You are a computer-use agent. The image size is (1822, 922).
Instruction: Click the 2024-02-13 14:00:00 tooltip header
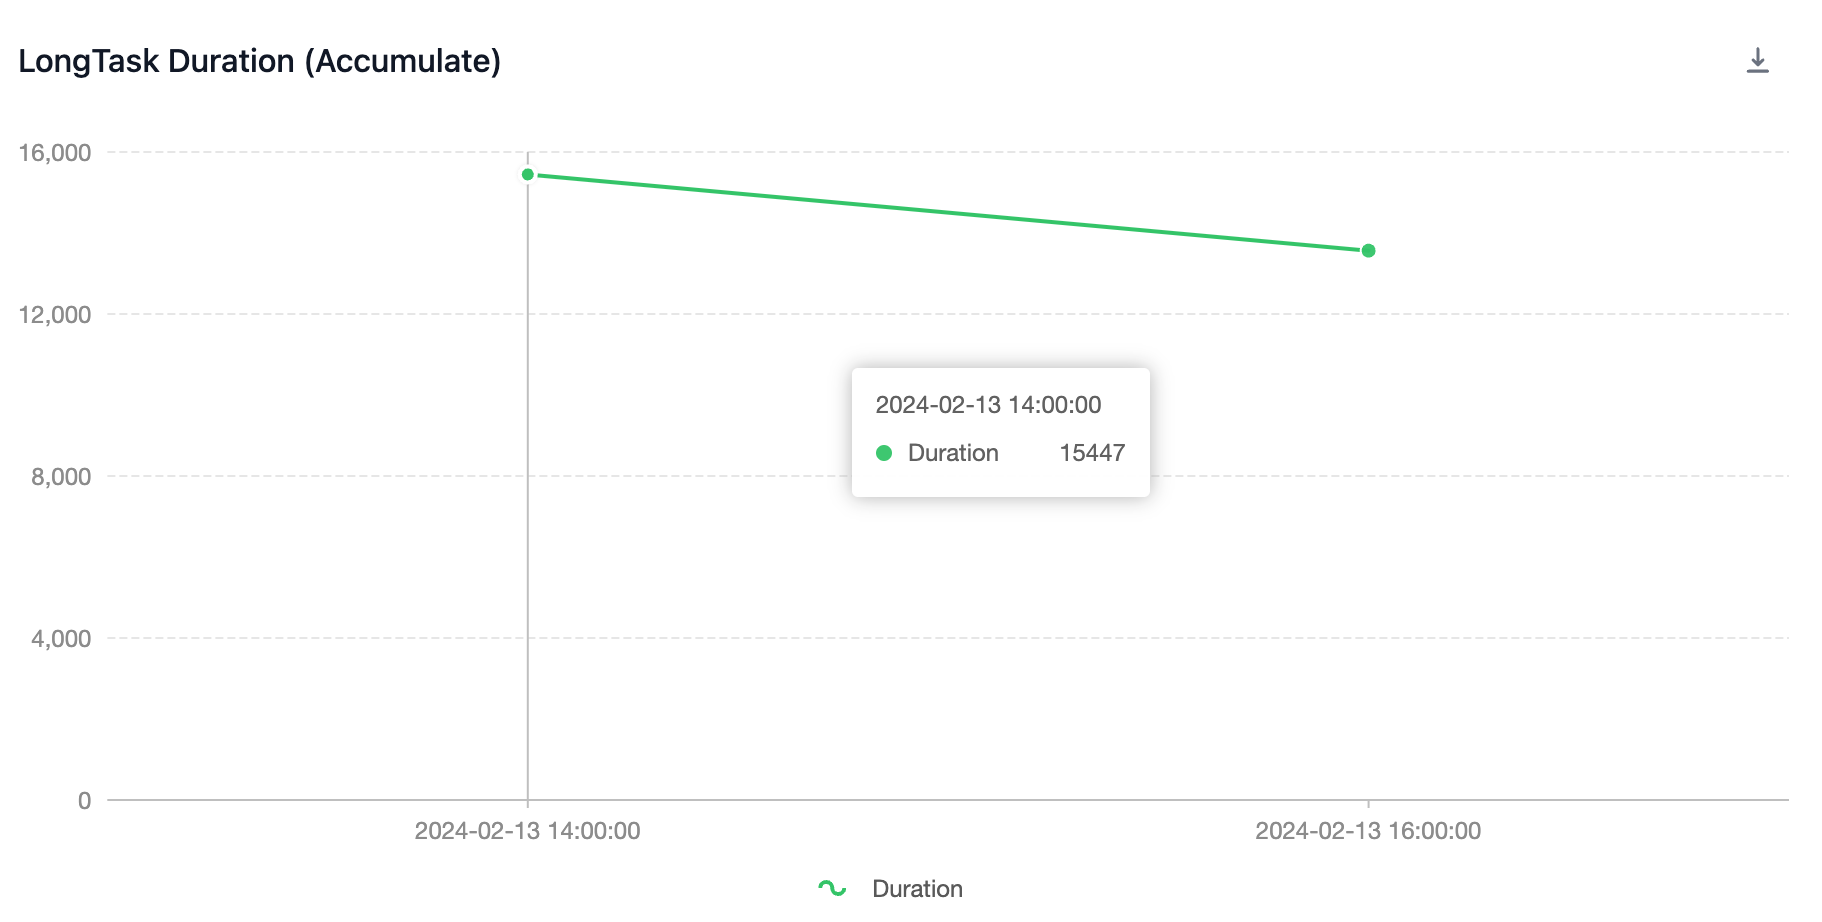click(x=988, y=404)
